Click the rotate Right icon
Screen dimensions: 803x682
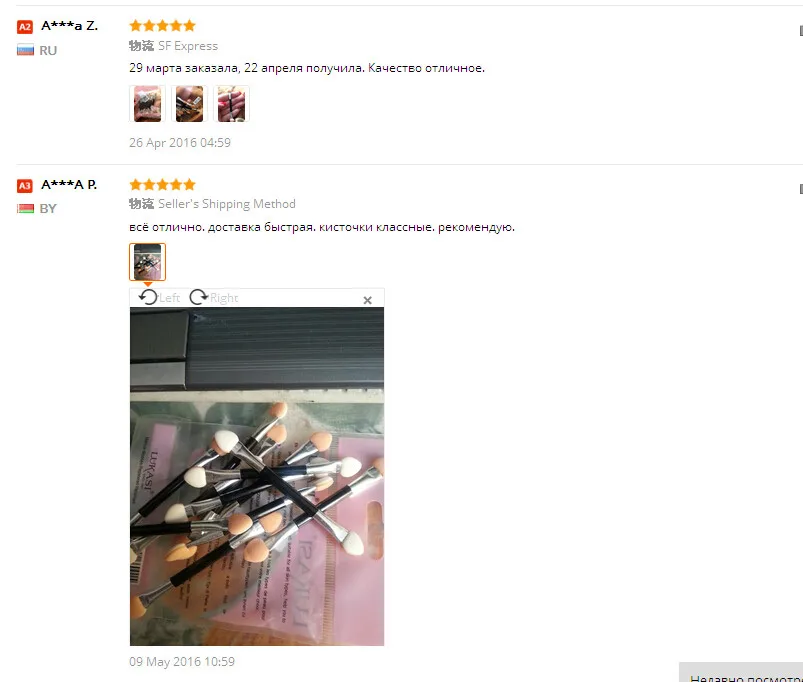[x=198, y=297]
